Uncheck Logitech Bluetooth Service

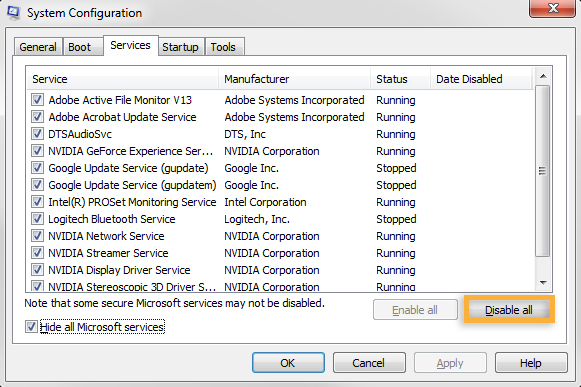point(37,219)
